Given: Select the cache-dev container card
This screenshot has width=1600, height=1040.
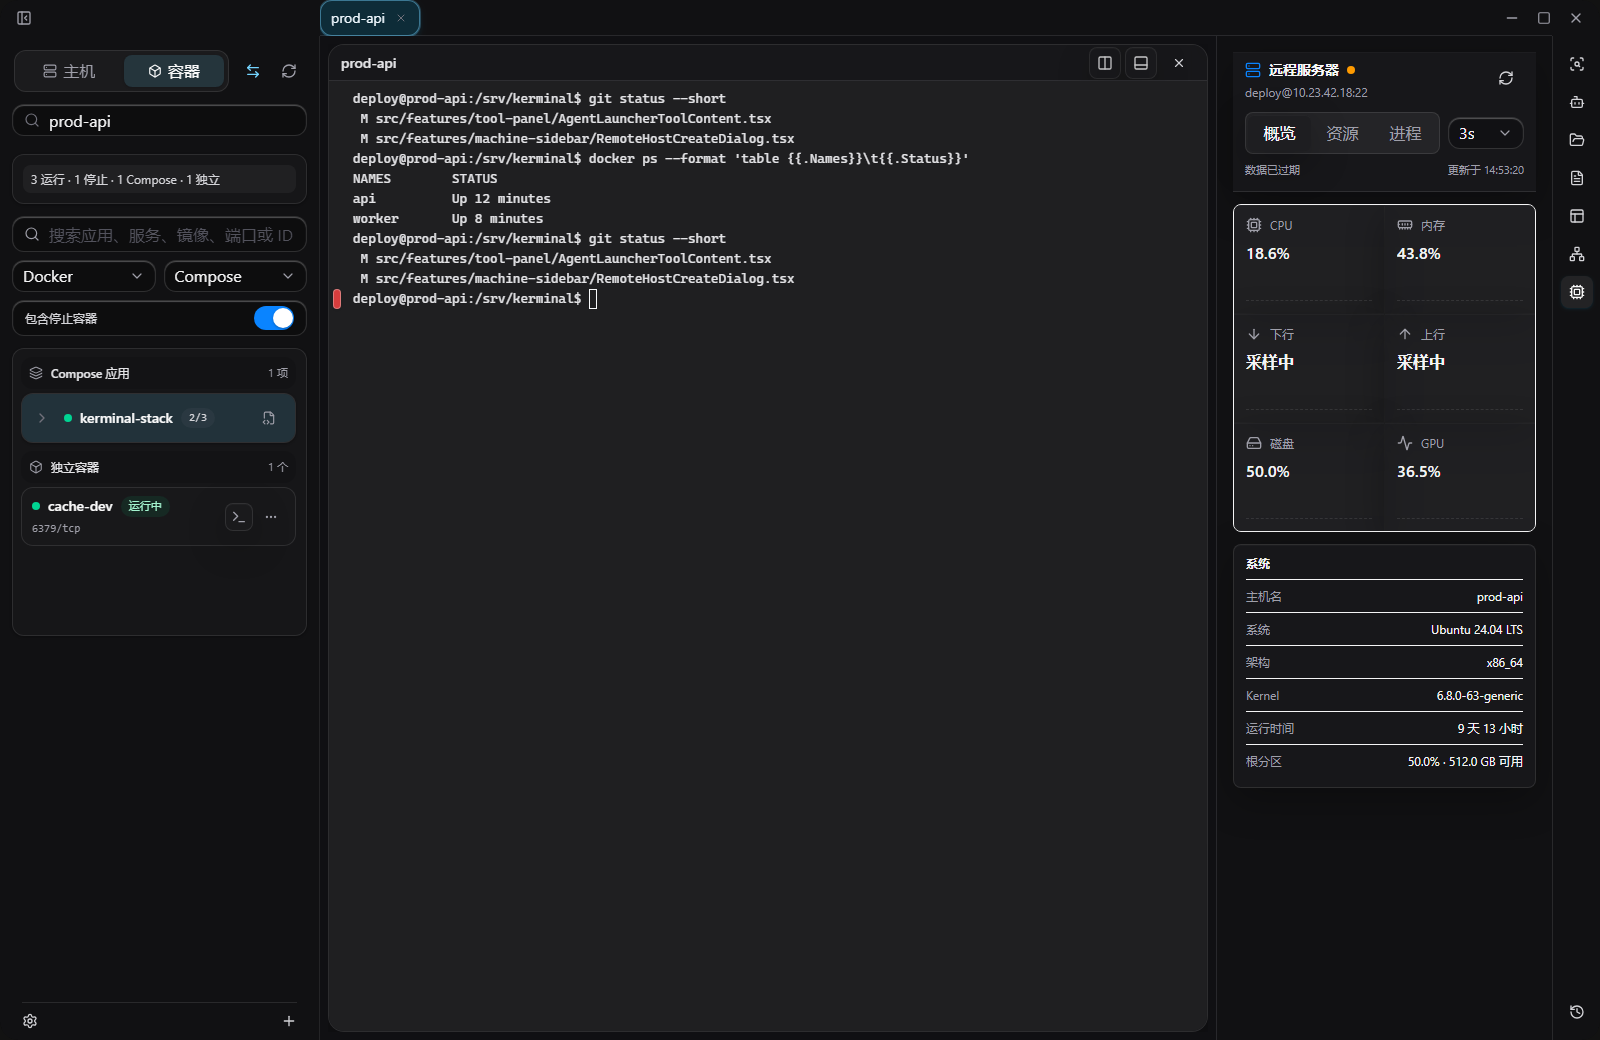Looking at the screenshot, I should click(158, 517).
